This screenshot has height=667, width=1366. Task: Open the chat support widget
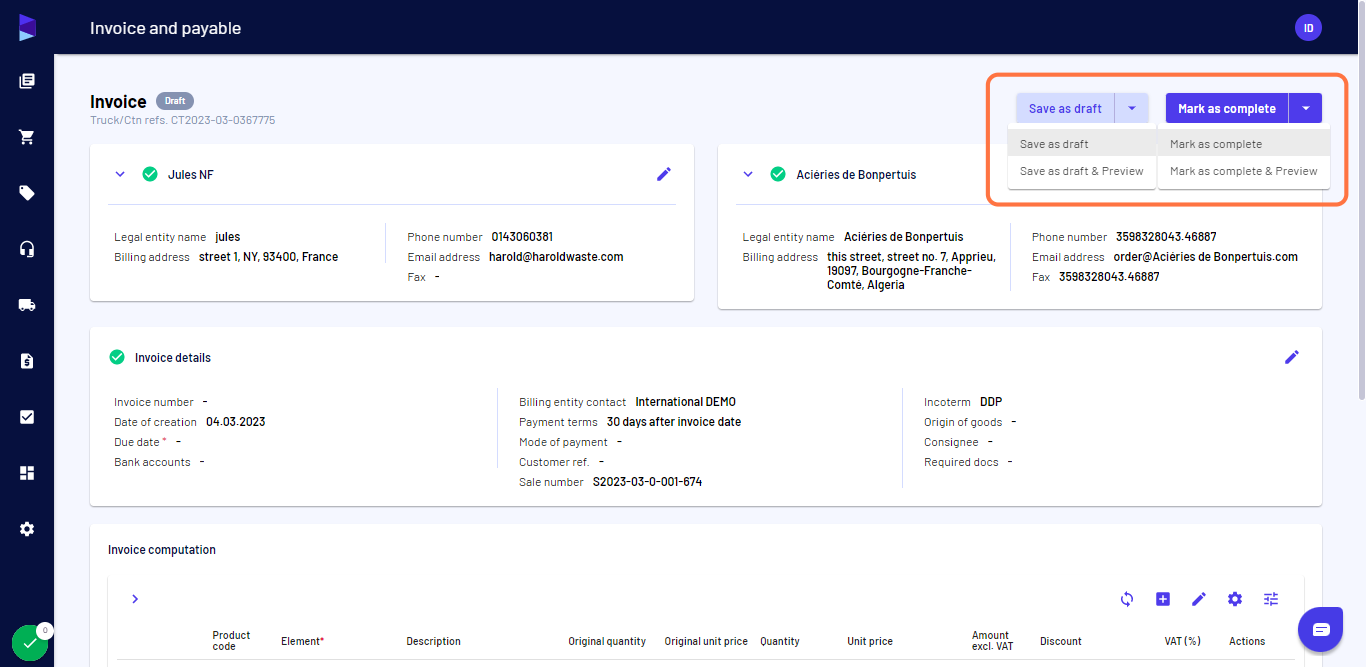click(1321, 629)
